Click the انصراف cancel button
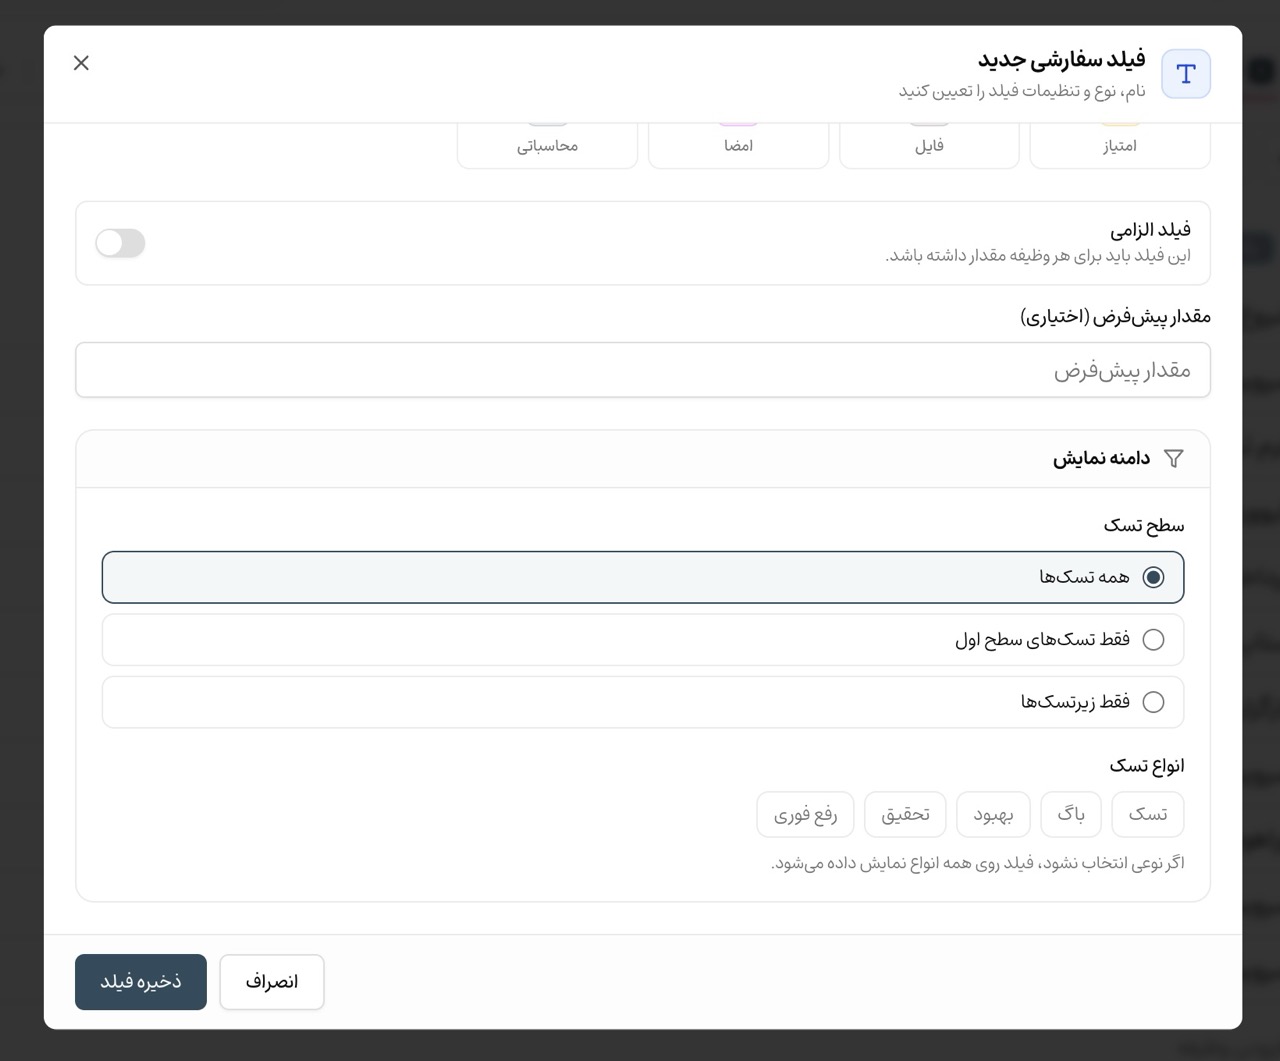 click(x=272, y=982)
